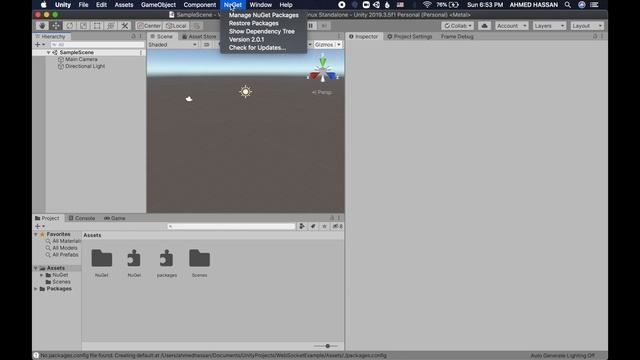Open the Shaded draw mode dropdown
The width and height of the screenshot is (640, 360).
pos(173,44)
